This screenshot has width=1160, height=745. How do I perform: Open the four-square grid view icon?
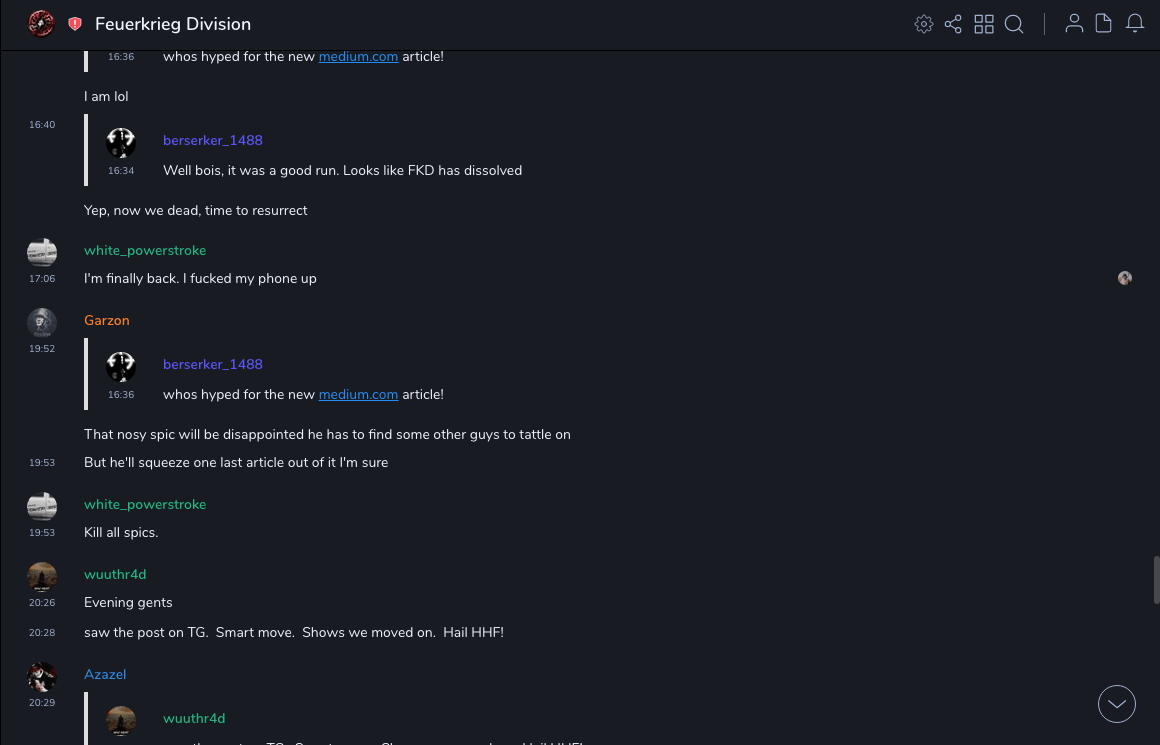coord(984,24)
